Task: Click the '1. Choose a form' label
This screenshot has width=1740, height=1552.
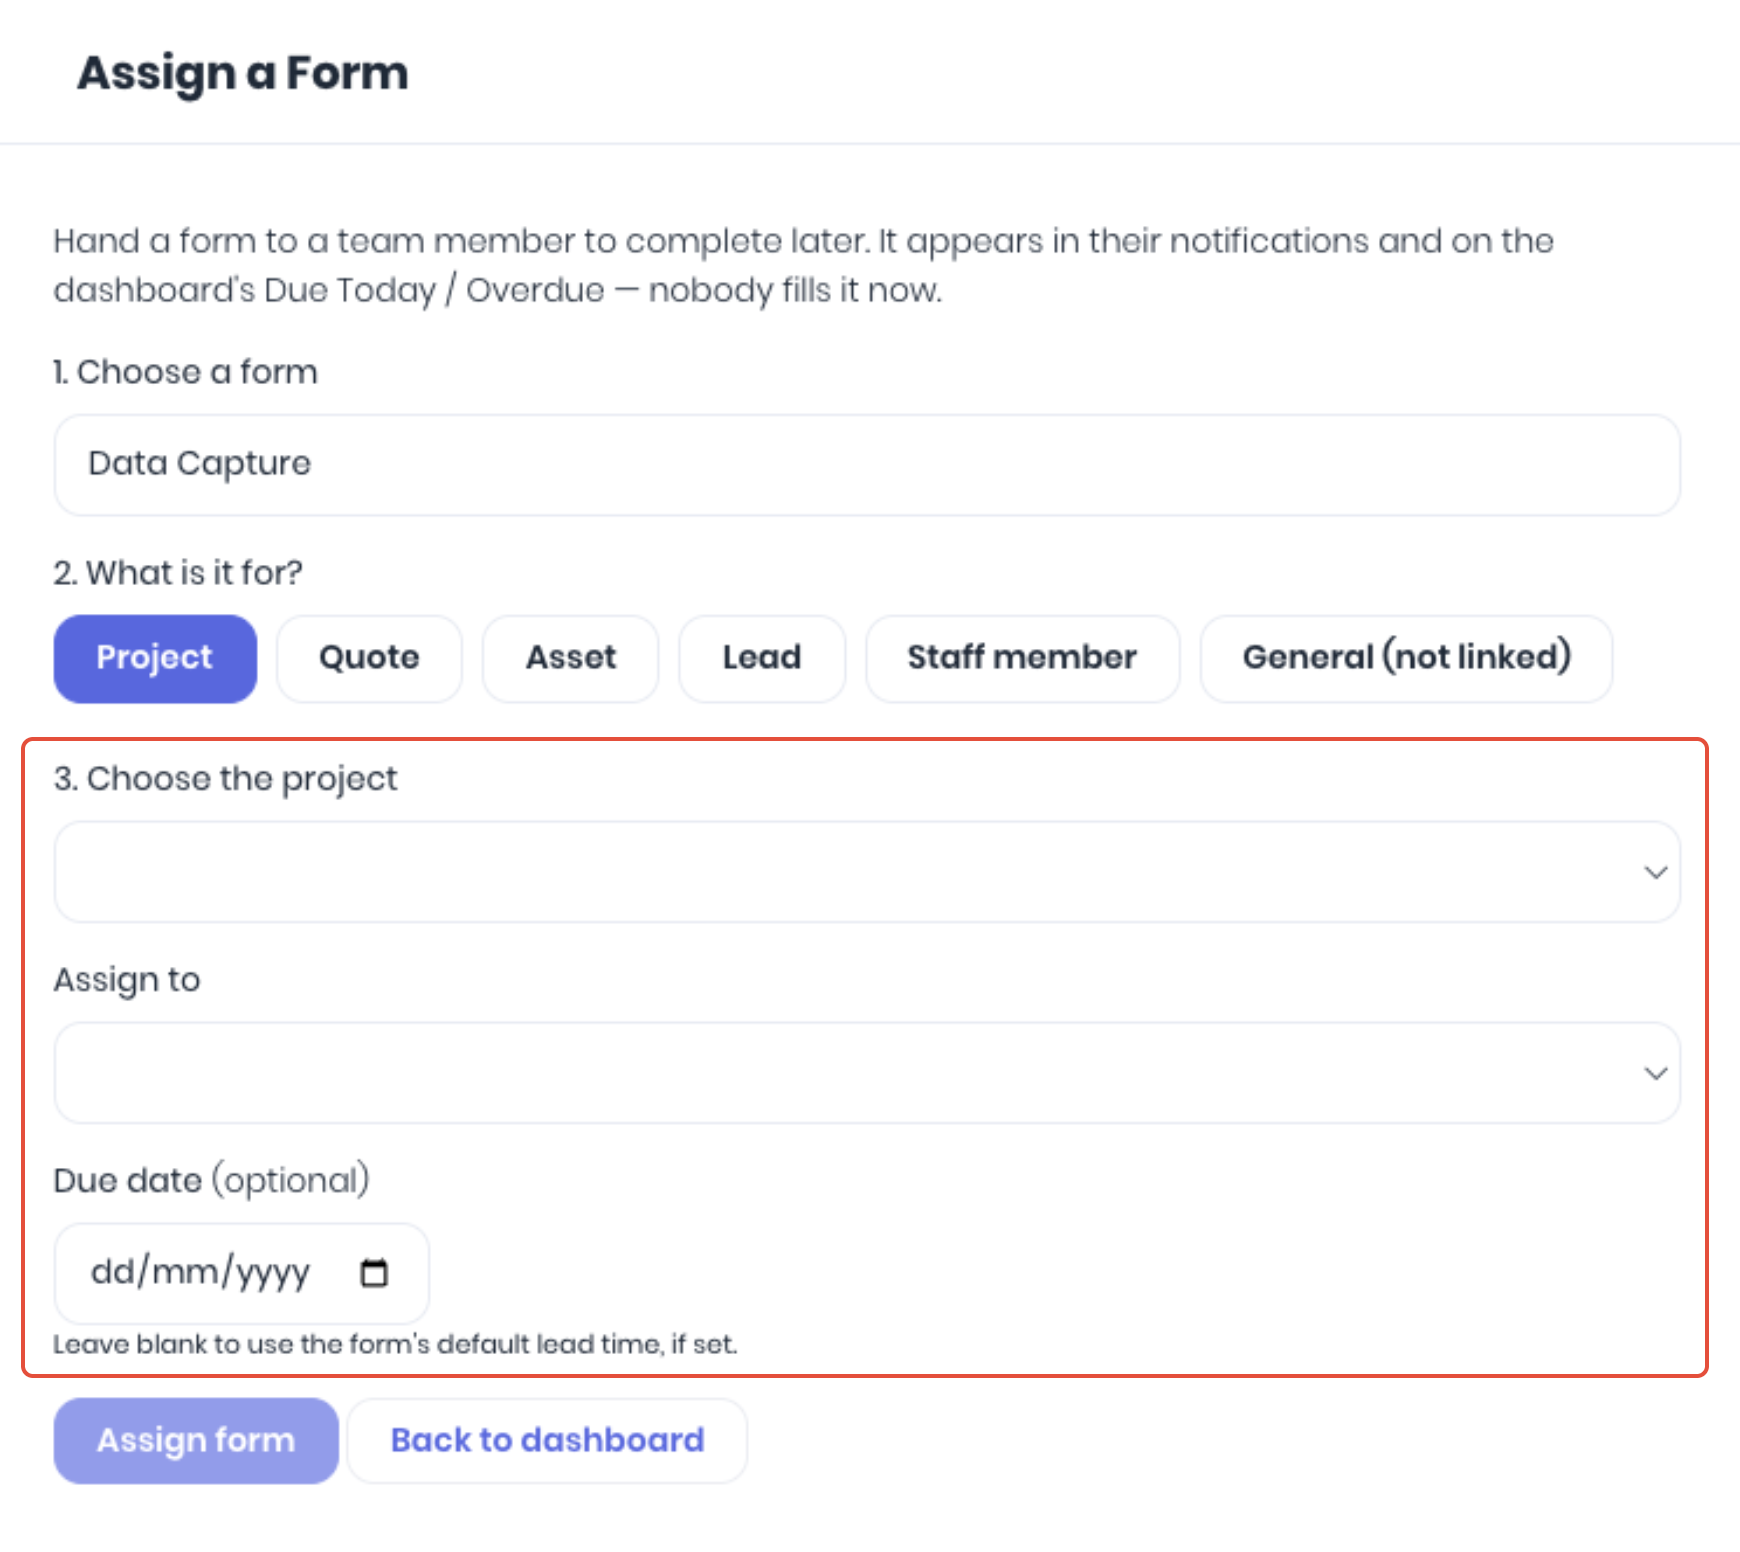Action: [185, 372]
